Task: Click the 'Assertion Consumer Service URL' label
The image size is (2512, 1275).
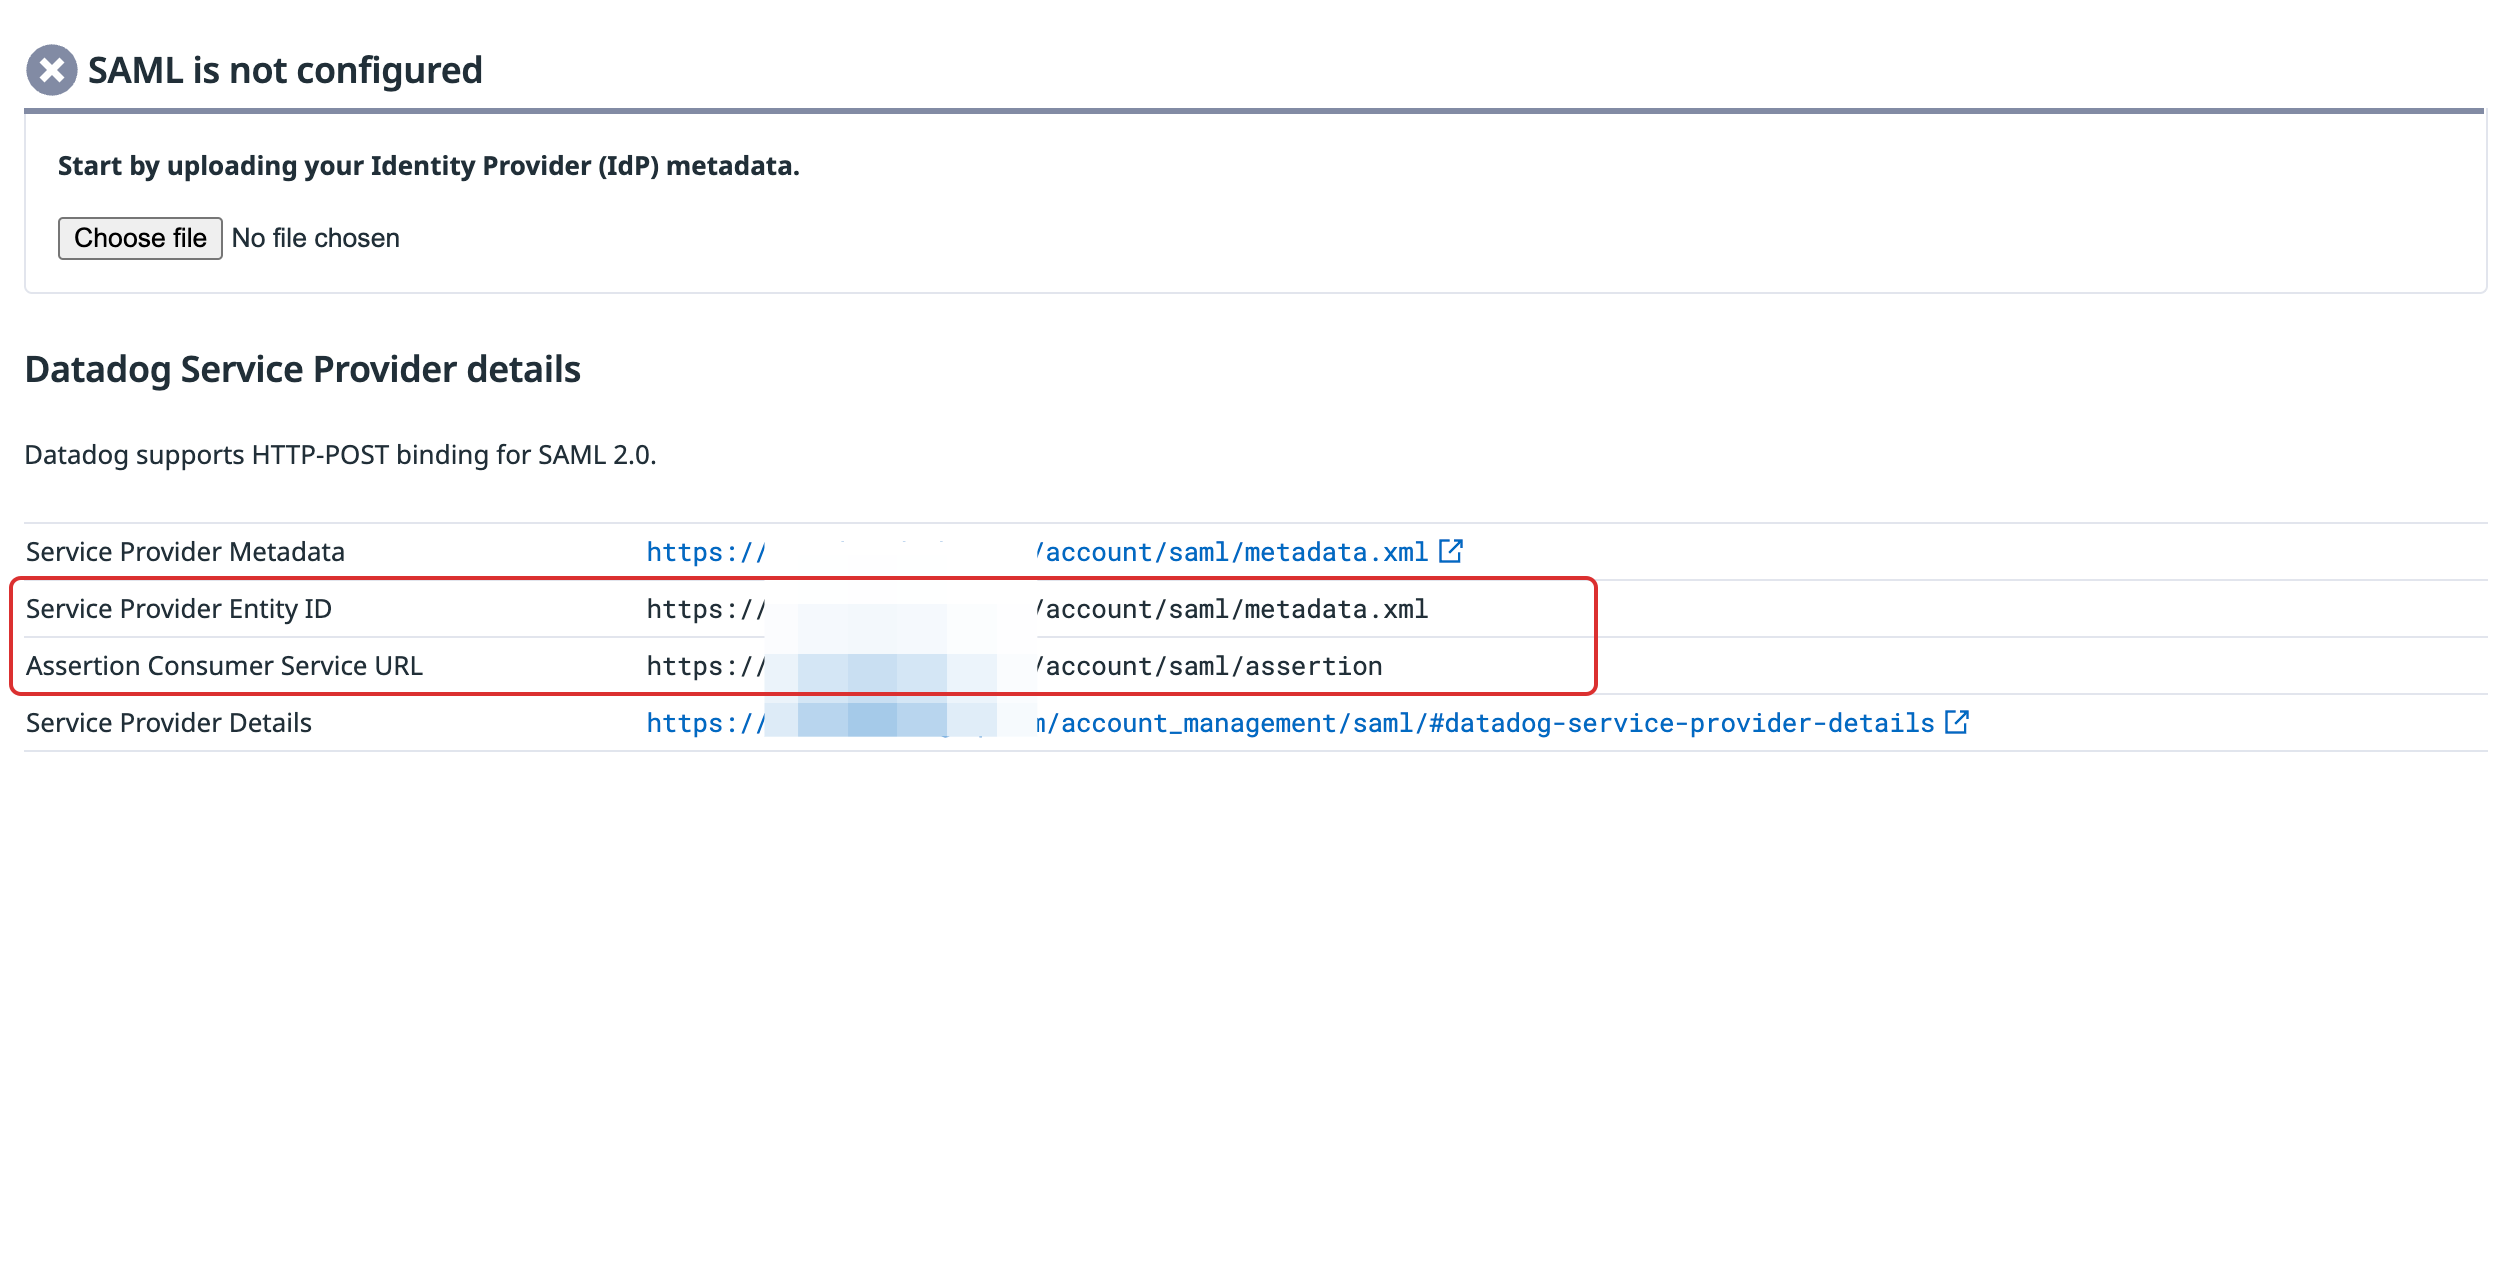Action: [224, 666]
